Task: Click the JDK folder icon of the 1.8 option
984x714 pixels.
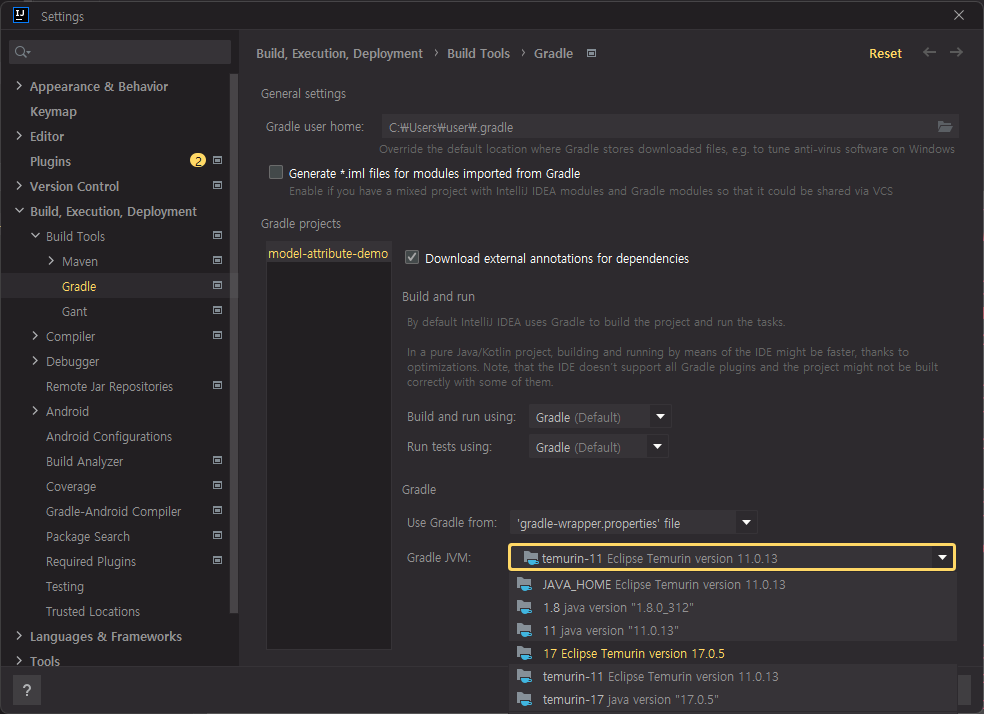Action: point(525,607)
